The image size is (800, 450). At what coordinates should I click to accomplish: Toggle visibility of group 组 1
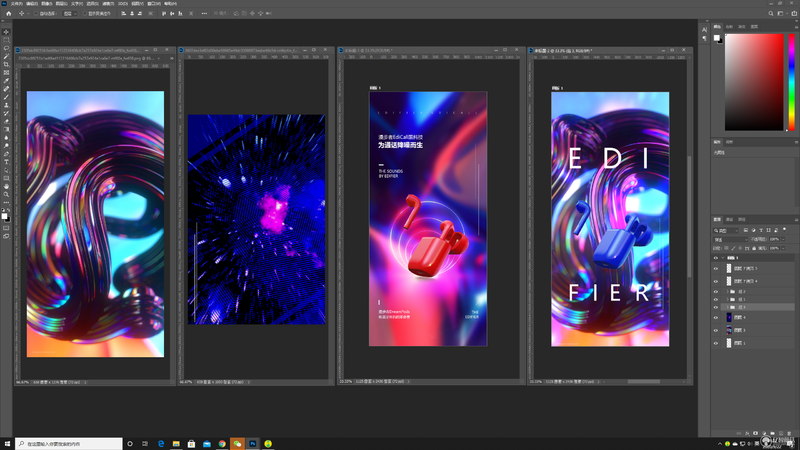point(715,299)
